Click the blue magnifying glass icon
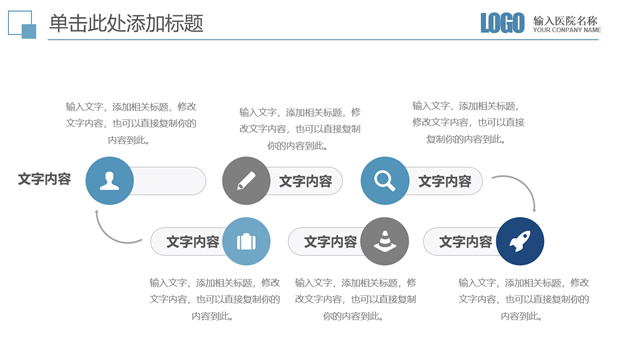This screenshot has width=635, height=361. (x=385, y=181)
